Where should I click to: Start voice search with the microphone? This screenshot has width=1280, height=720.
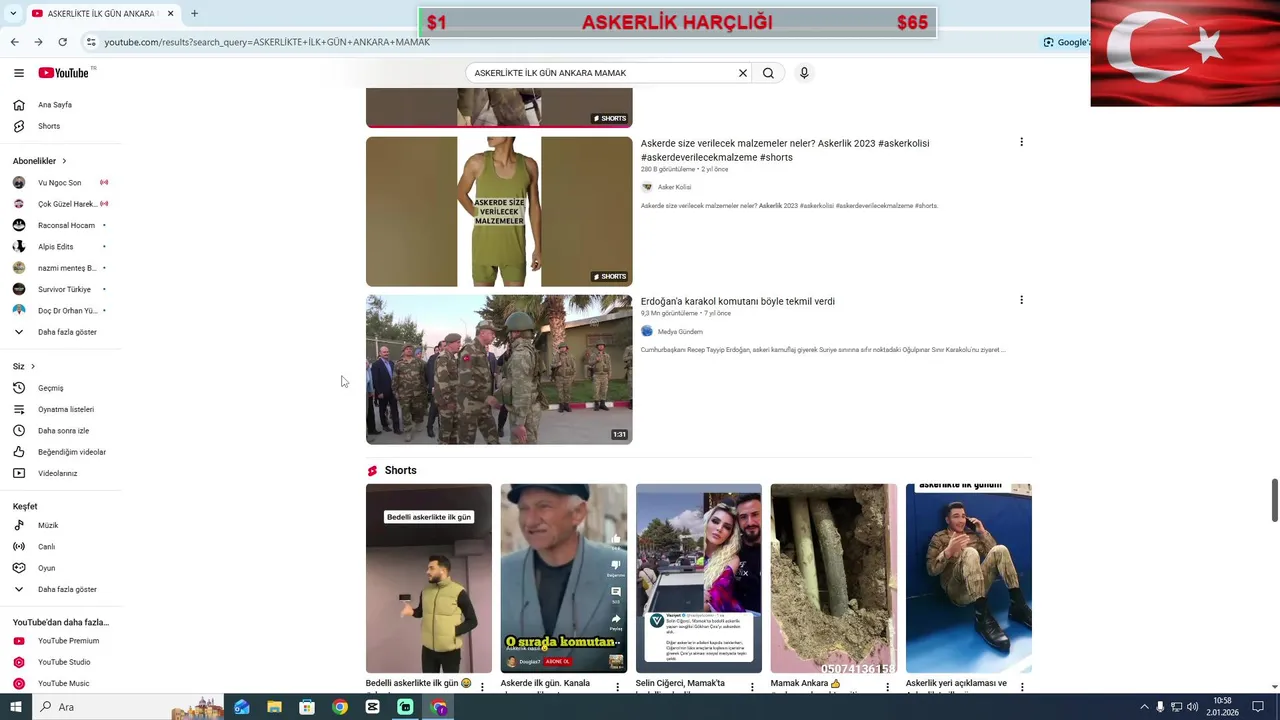(x=803, y=73)
